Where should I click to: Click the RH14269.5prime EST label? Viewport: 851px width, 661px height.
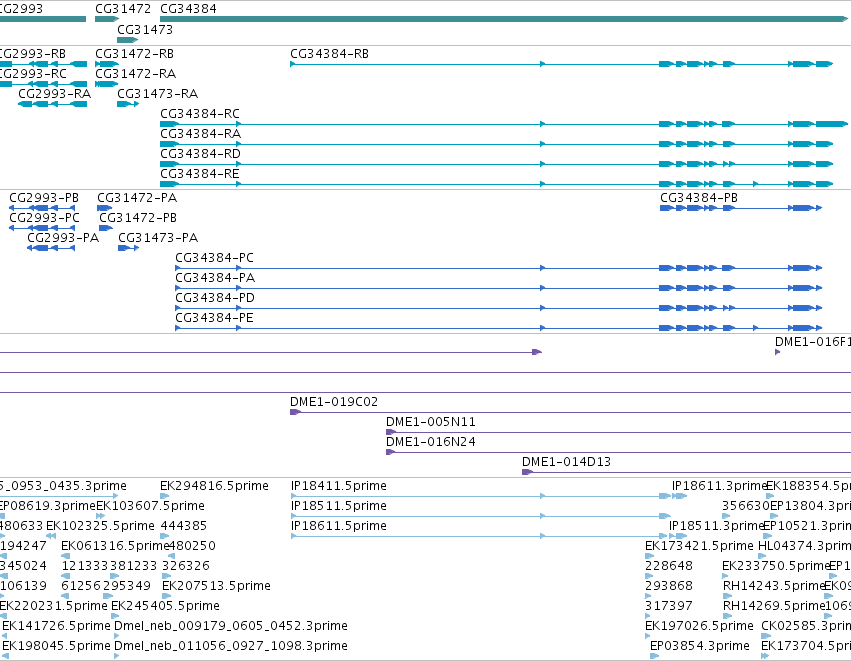pos(773,607)
